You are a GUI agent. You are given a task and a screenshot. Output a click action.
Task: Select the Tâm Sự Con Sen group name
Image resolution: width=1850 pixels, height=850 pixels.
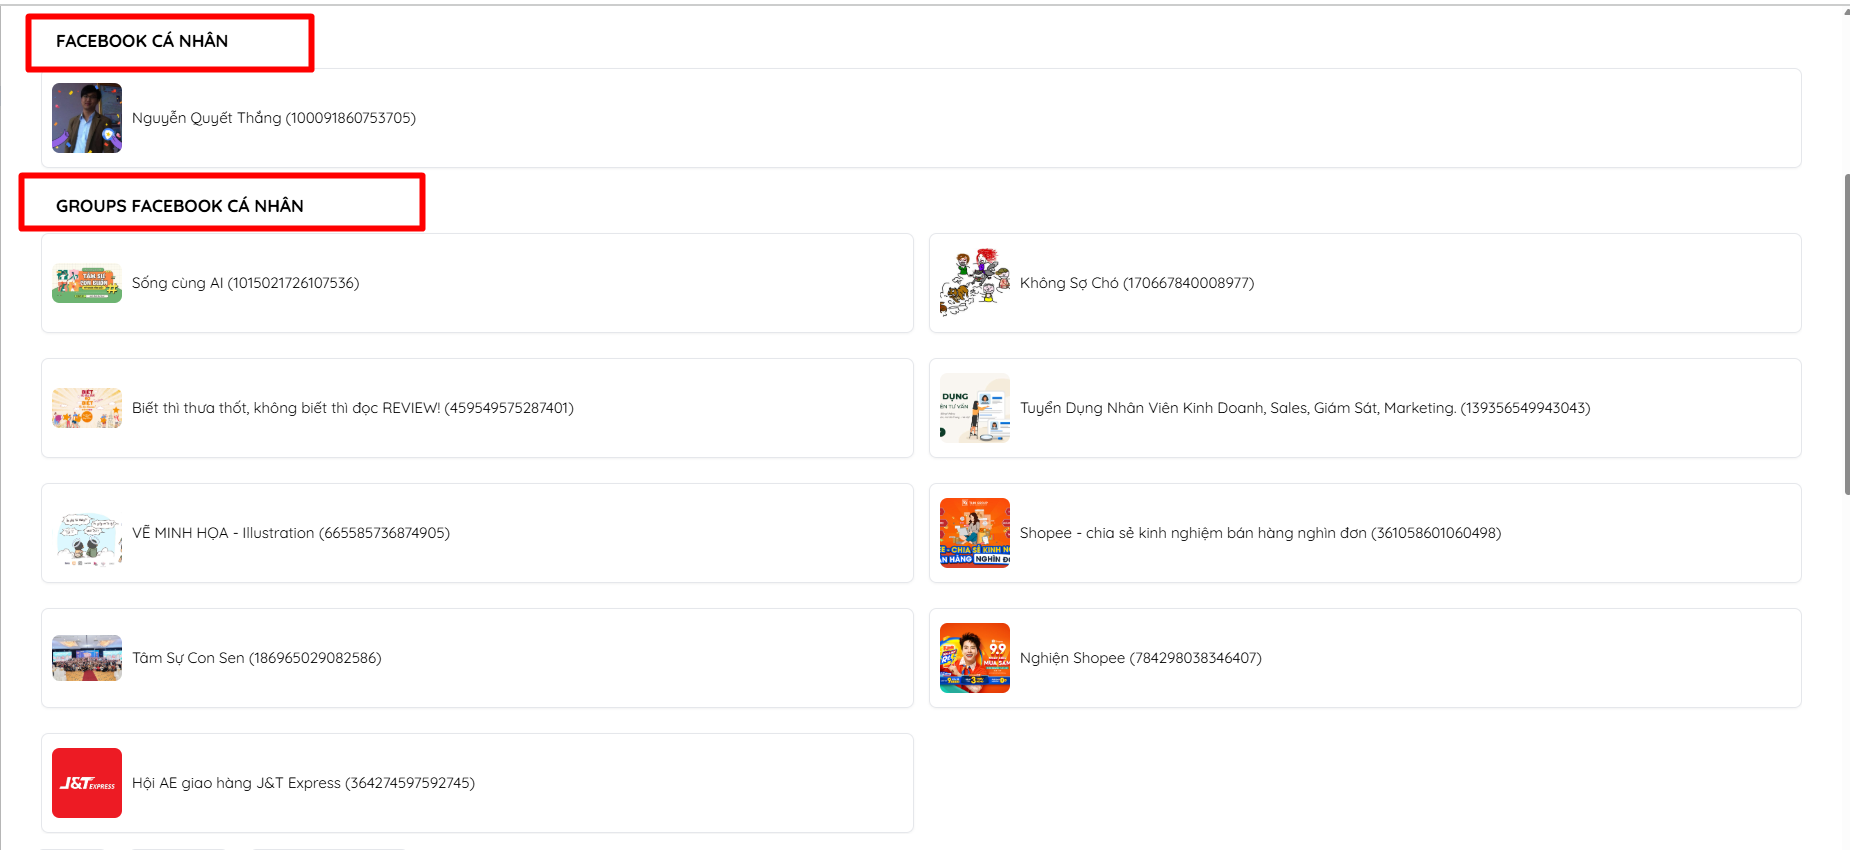[x=256, y=658]
